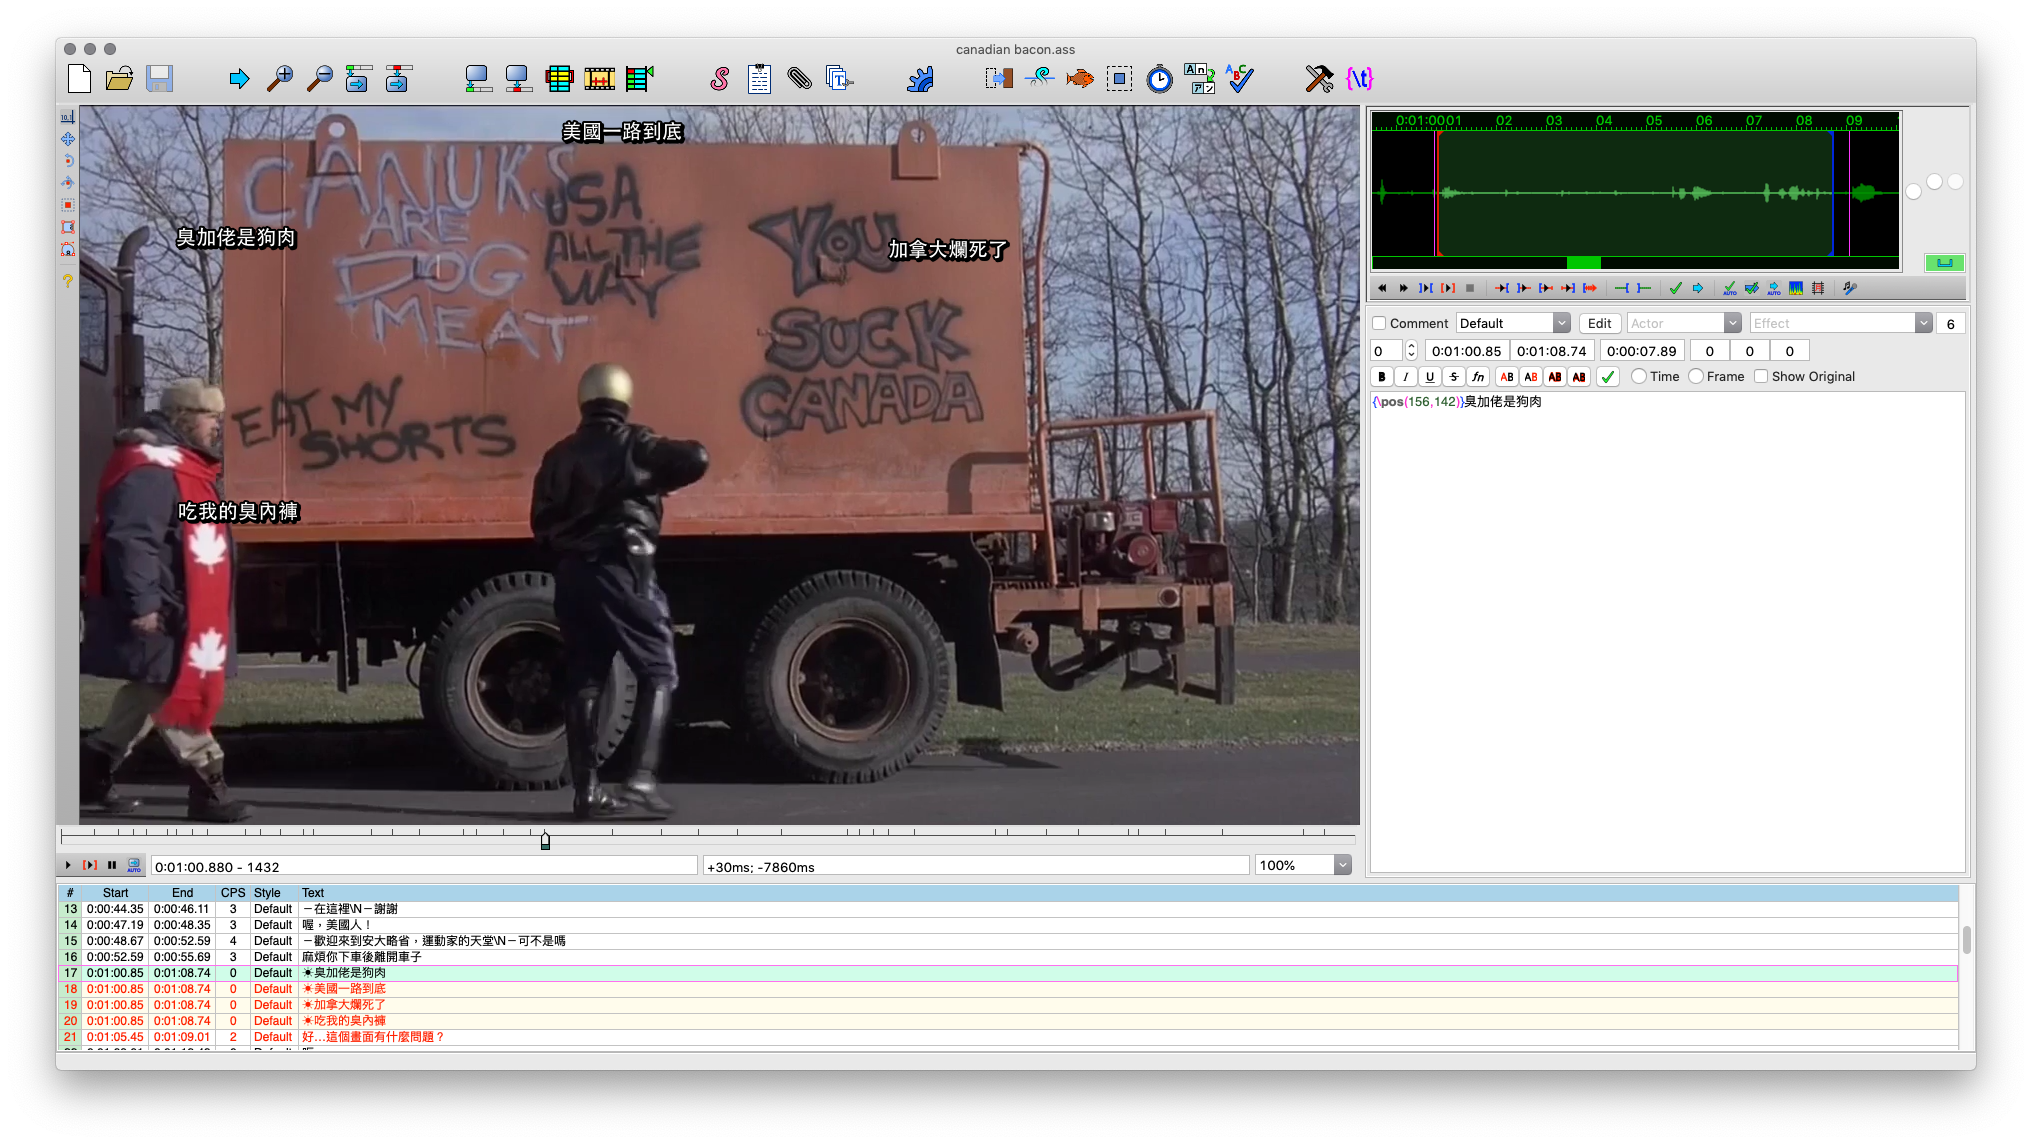Snap subtitle start to video frame
The width and height of the screenshot is (2032, 1144).
478,78
